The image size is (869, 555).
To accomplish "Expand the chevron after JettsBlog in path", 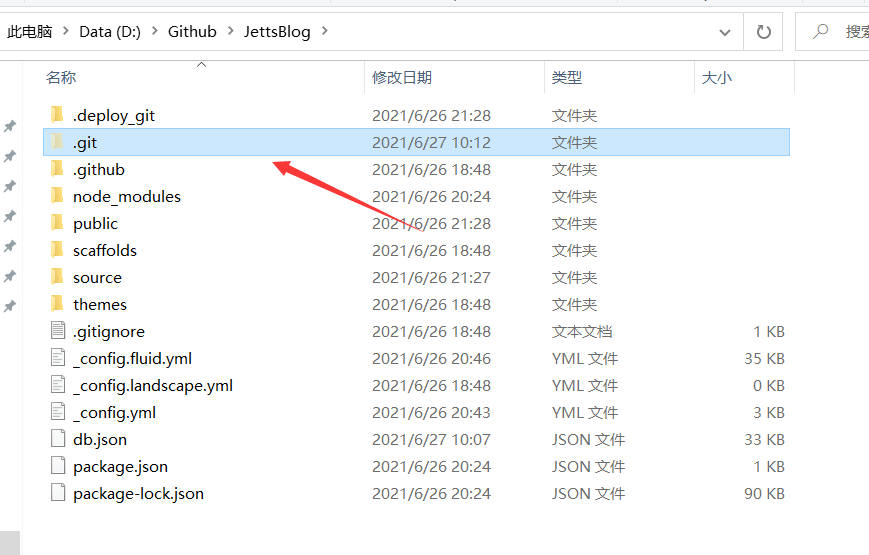I will pos(324,32).
